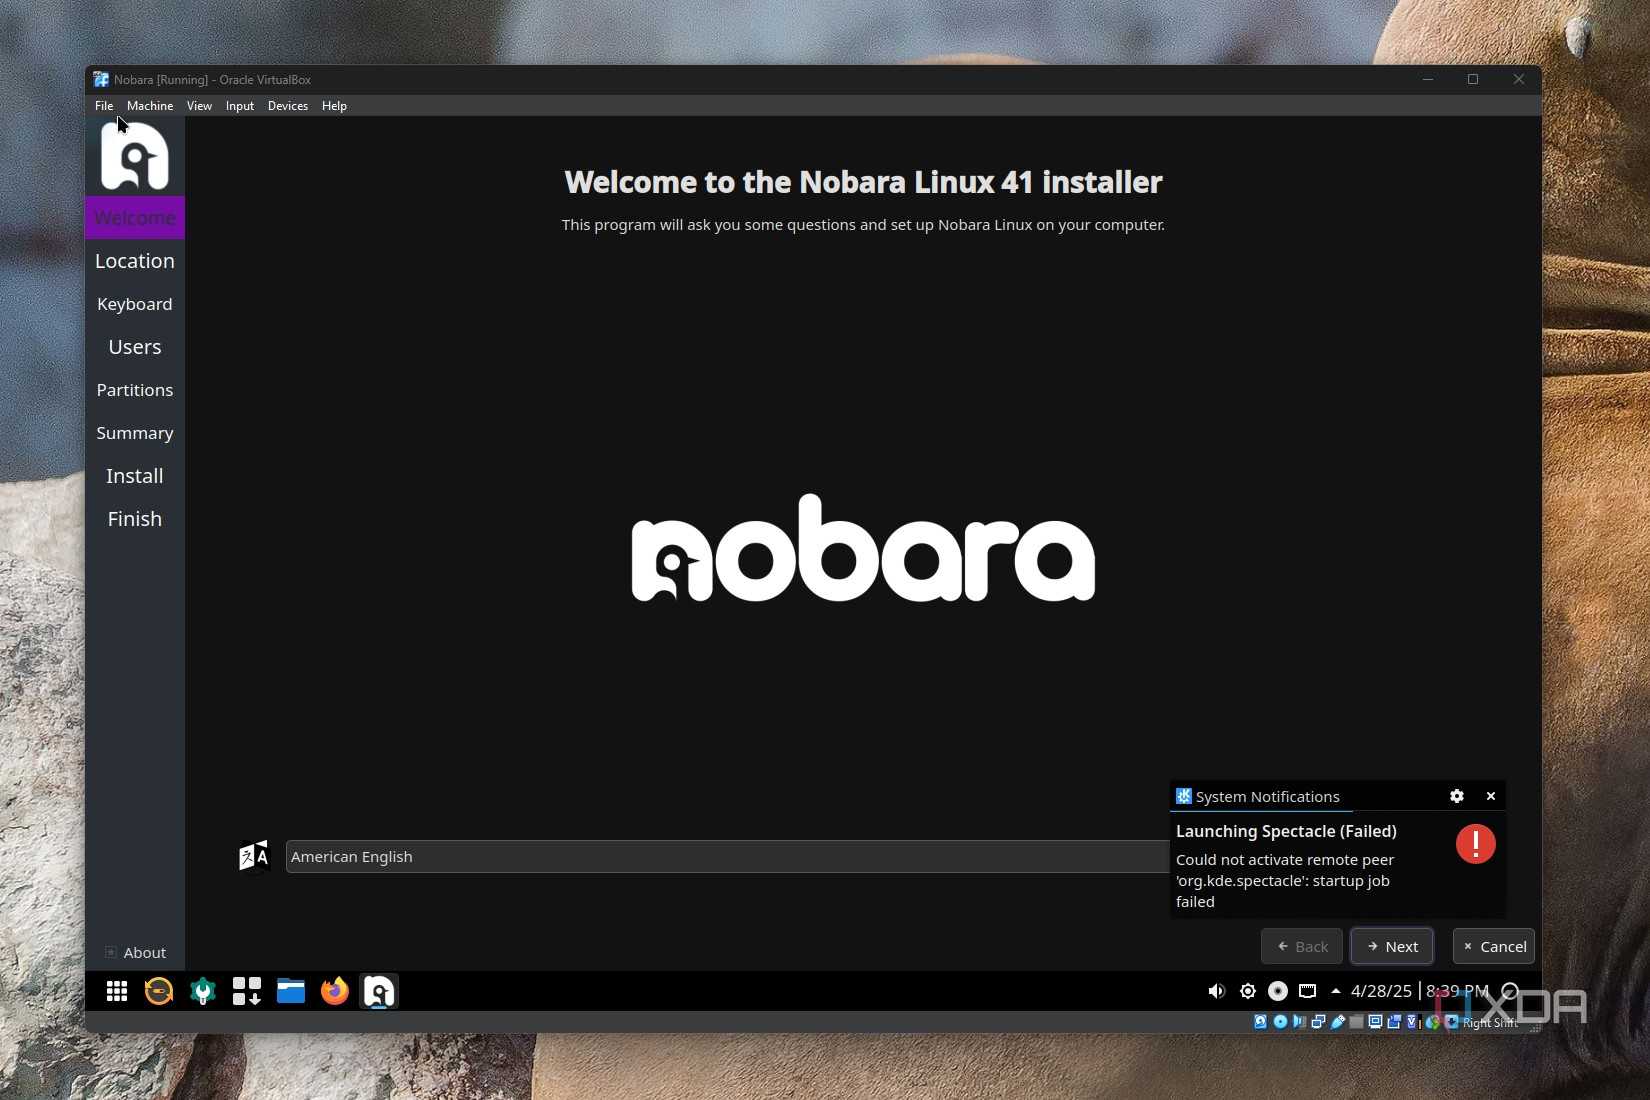Open the keyboard layout tray icon
Image resolution: width=1650 pixels, height=1100 pixels.
click(1307, 991)
